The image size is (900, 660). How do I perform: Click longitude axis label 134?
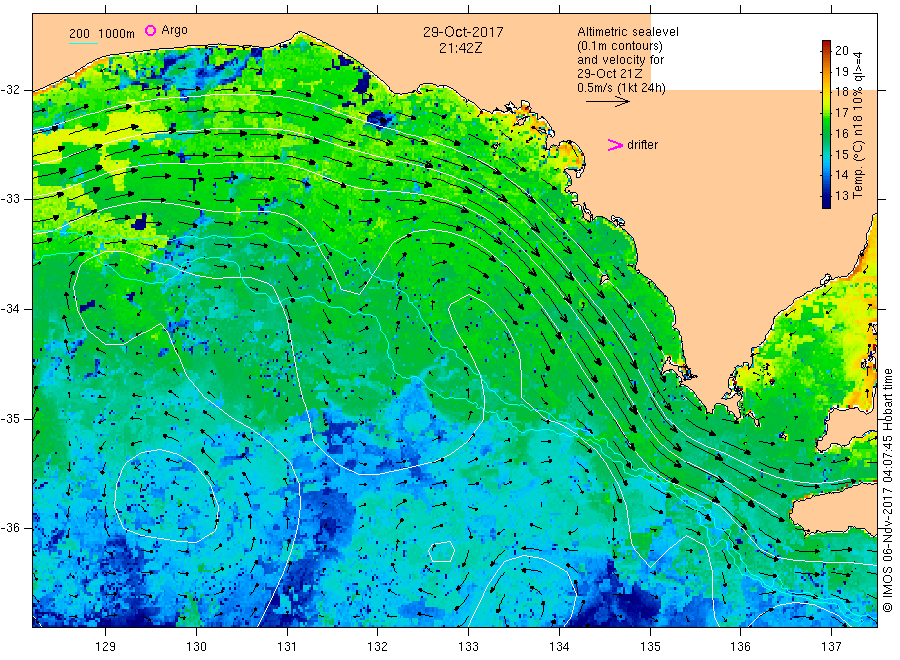559,646
